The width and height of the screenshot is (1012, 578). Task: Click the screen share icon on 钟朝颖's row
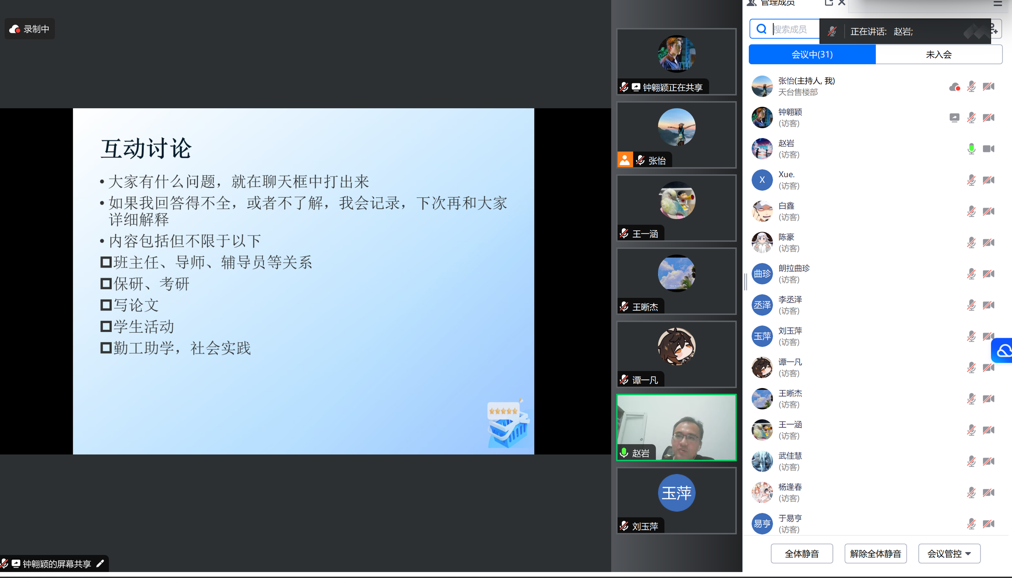coord(954,118)
